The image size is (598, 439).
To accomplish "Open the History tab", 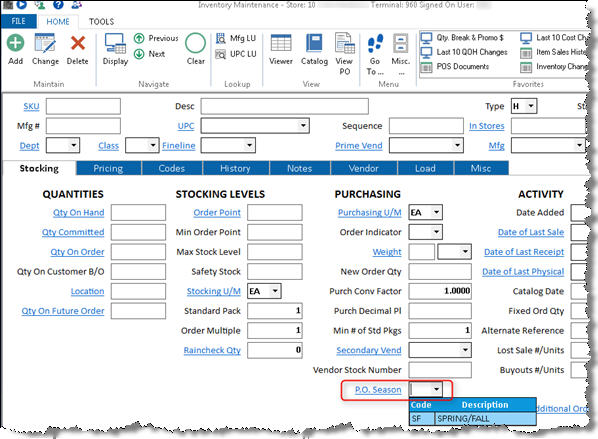I will (236, 168).
